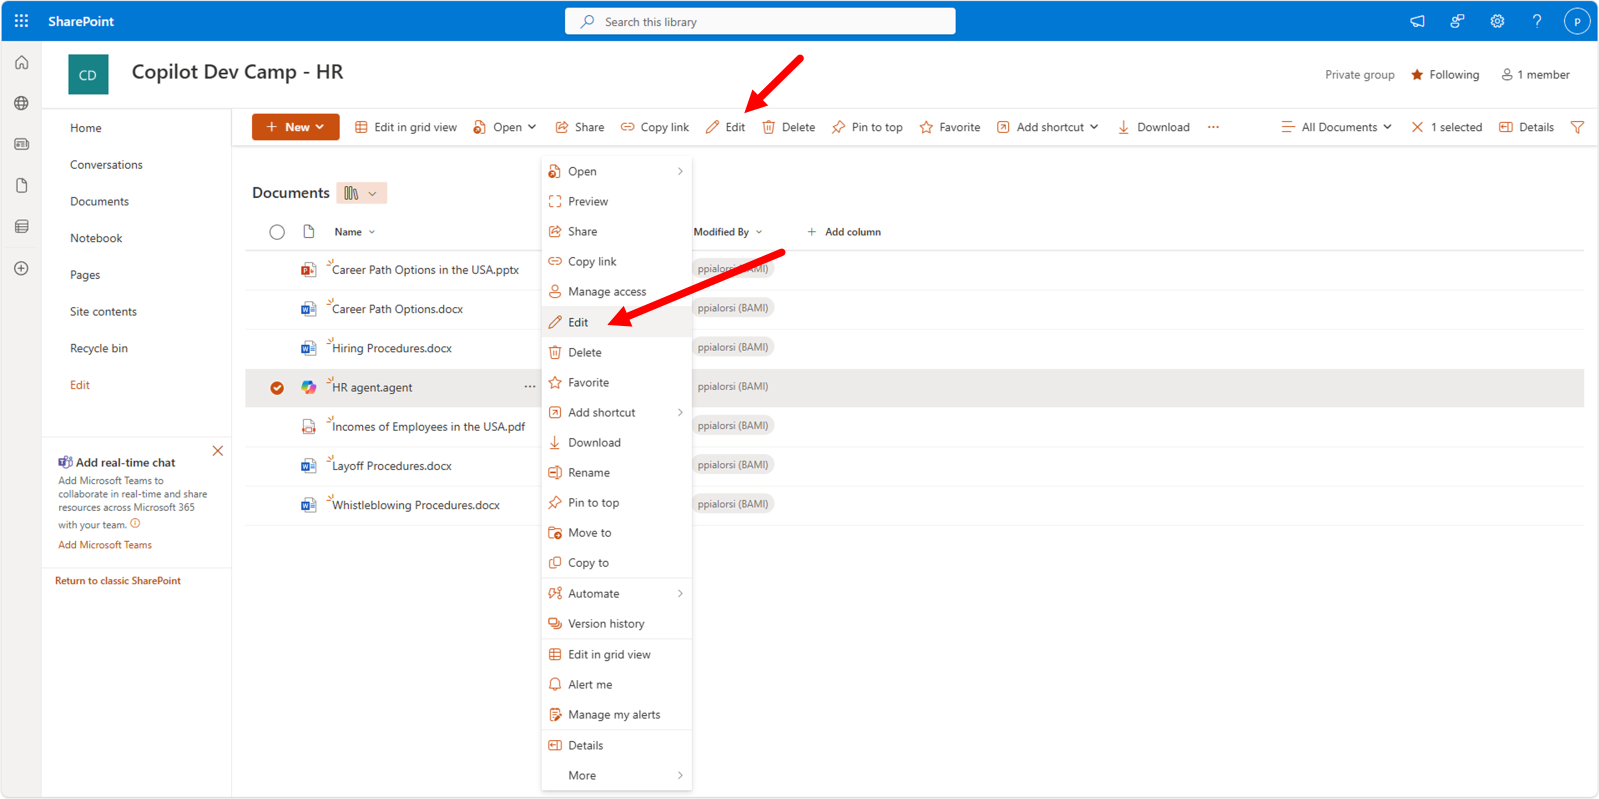Open the files icon in left rail
Screen dimensions: 1599x799
[x=21, y=185]
